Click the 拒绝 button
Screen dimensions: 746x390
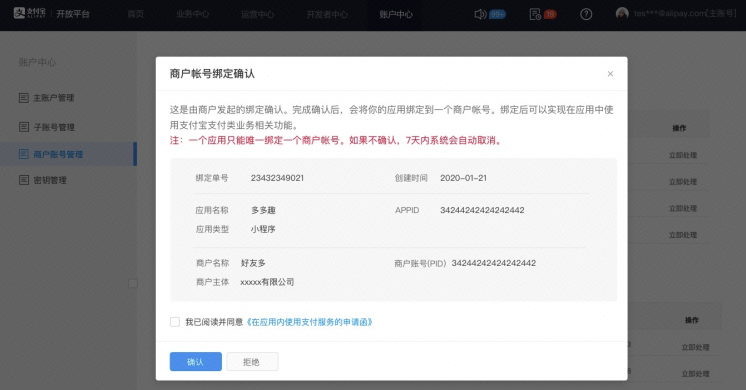pyautogui.click(x=252, y=361)
